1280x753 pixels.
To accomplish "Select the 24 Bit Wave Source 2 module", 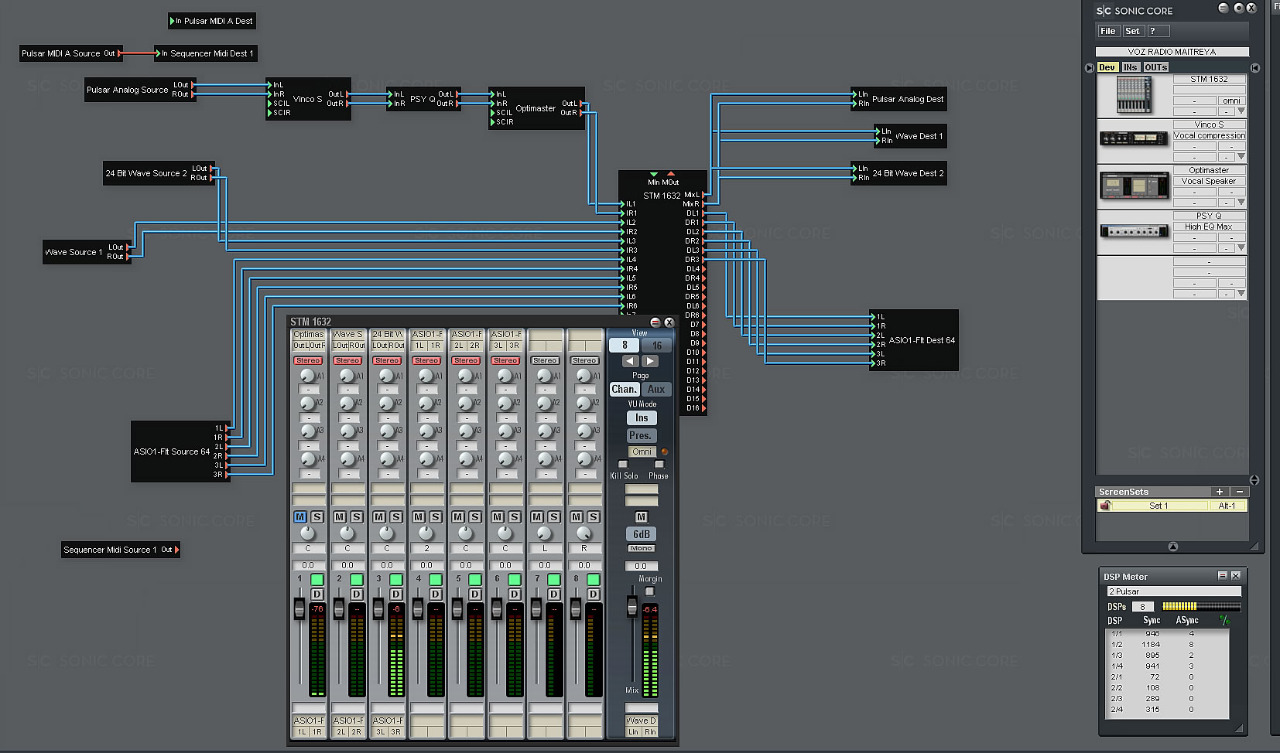I will click(158, 173).
